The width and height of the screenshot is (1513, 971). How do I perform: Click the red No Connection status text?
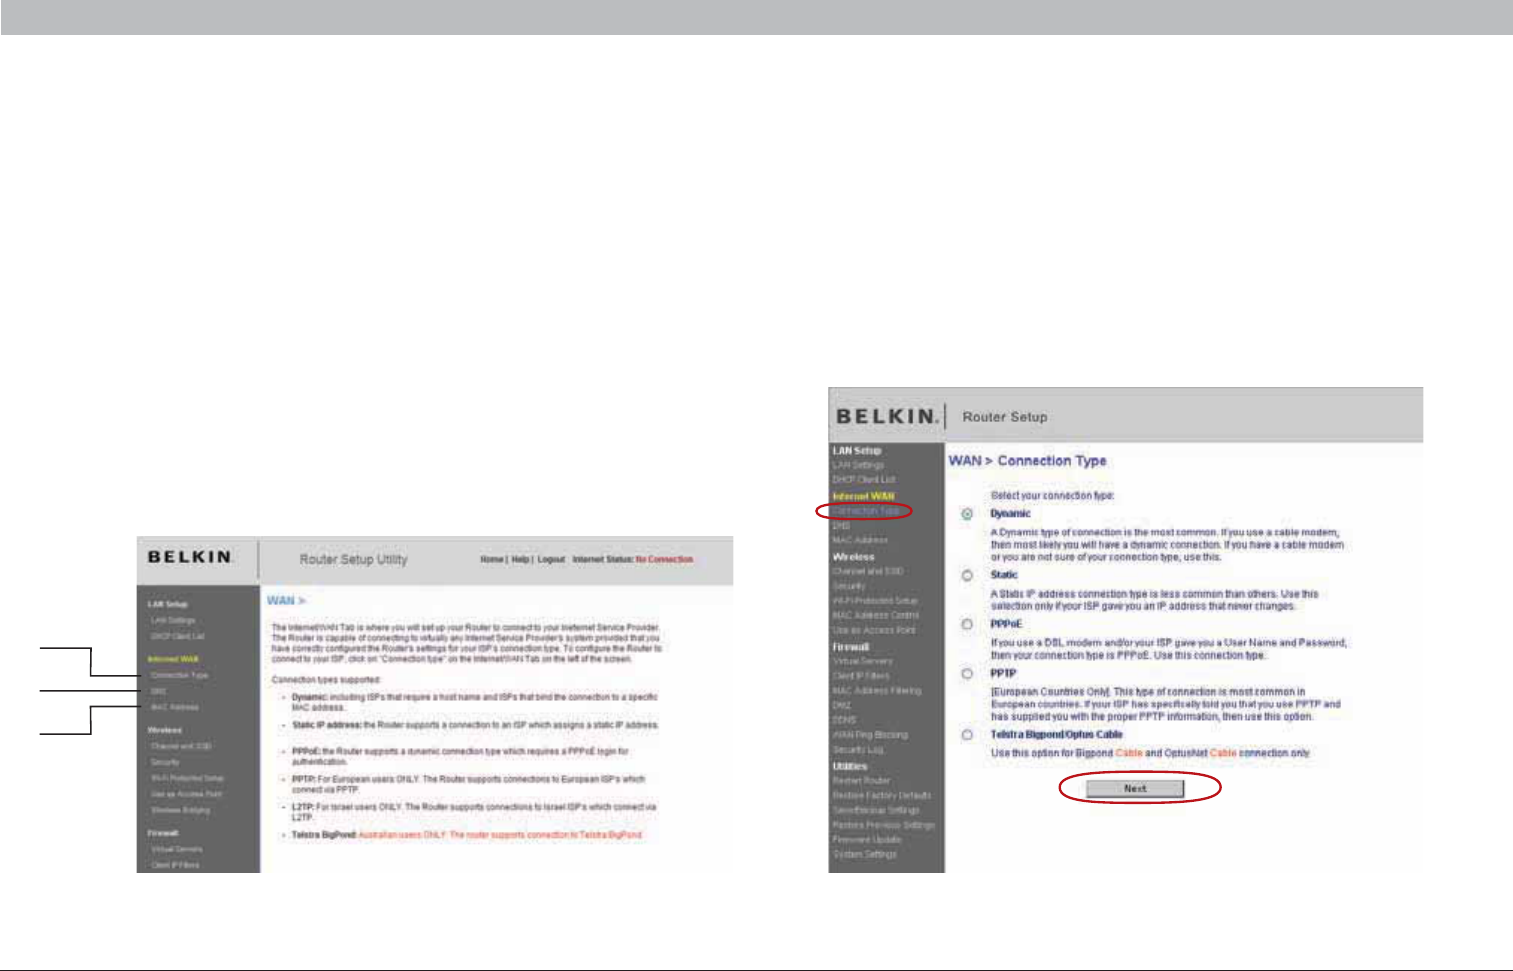pos(664,560)
